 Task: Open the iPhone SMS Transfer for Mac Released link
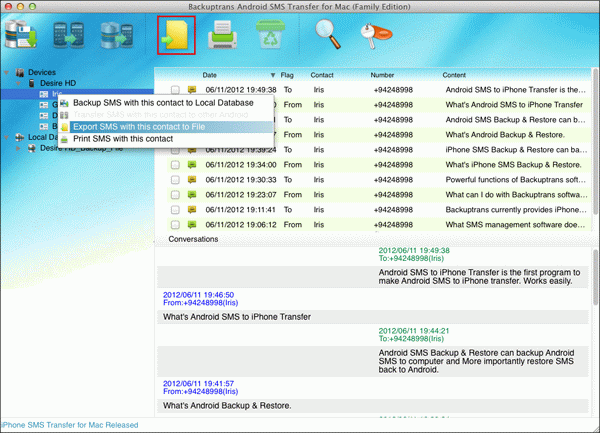[69, 425]
